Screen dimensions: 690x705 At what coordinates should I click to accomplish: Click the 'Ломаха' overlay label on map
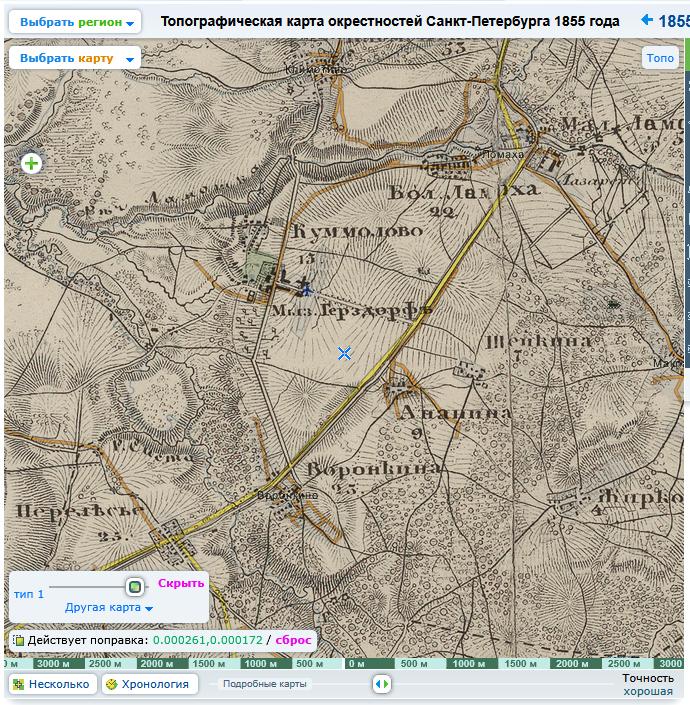(x=503, y=155)
